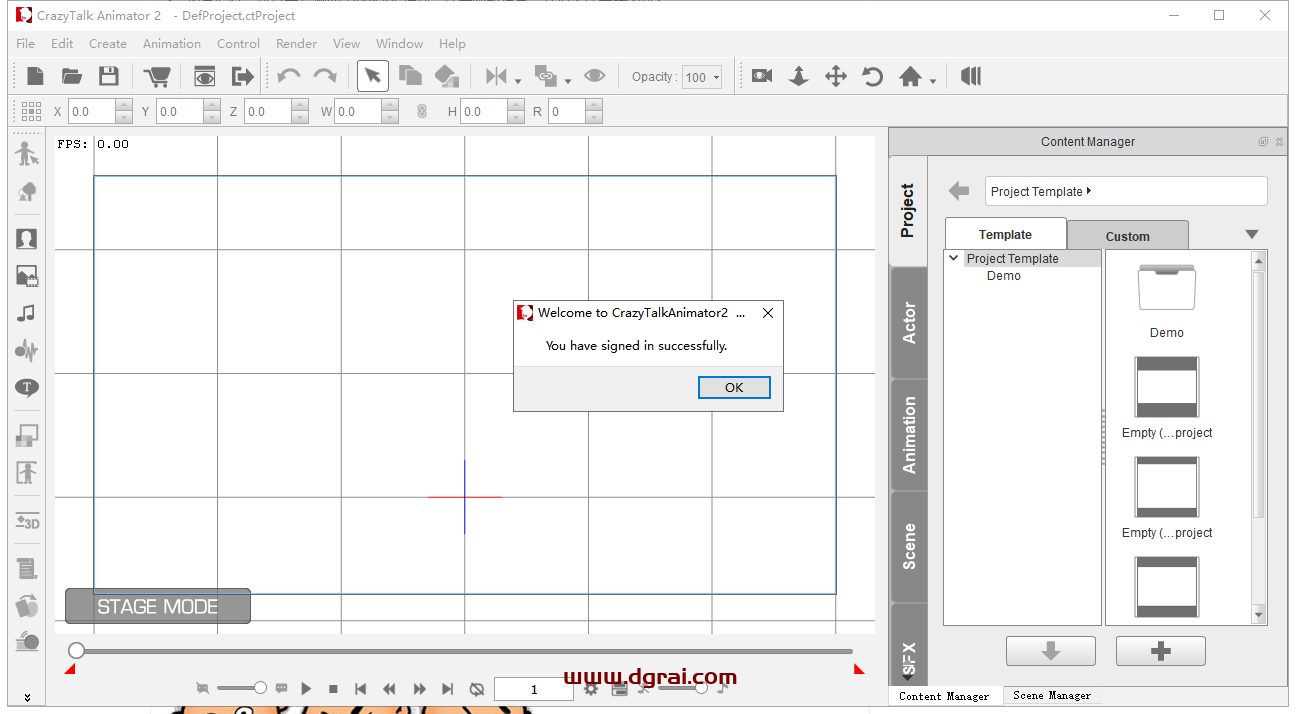The image size is (1296, 714).
Task: Click OK in the welcome dialog
Action: [x=734, y=388]
